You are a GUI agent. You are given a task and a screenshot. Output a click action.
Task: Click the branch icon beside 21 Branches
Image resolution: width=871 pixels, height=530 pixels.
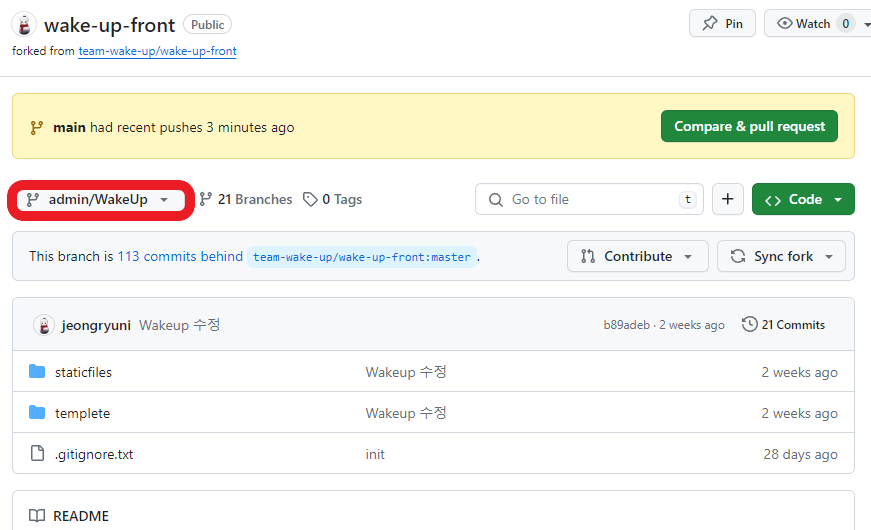[x=206, y=199]
